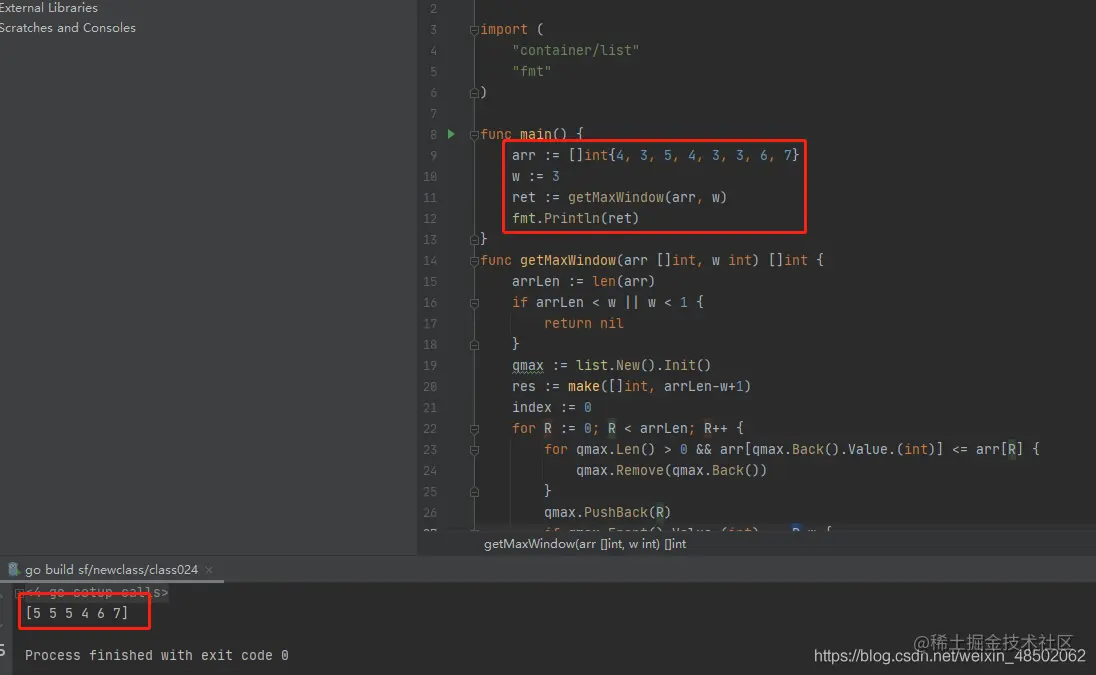
Task: Fold the for R loop at line 22
Action: (x=474, y=428)
